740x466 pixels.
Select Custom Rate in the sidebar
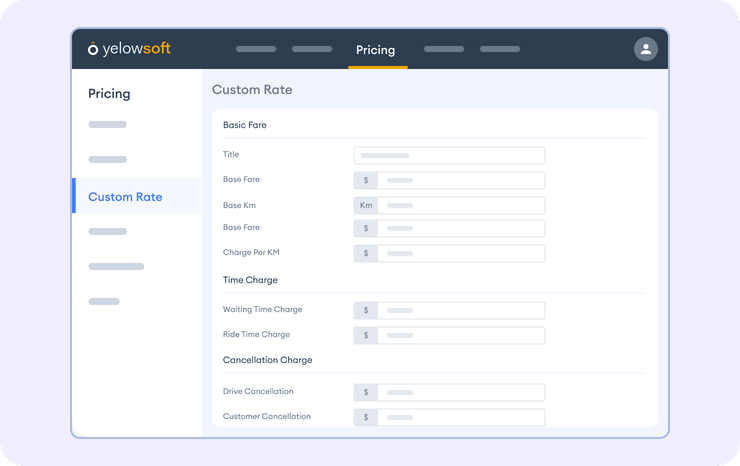(x=125, y=197)
